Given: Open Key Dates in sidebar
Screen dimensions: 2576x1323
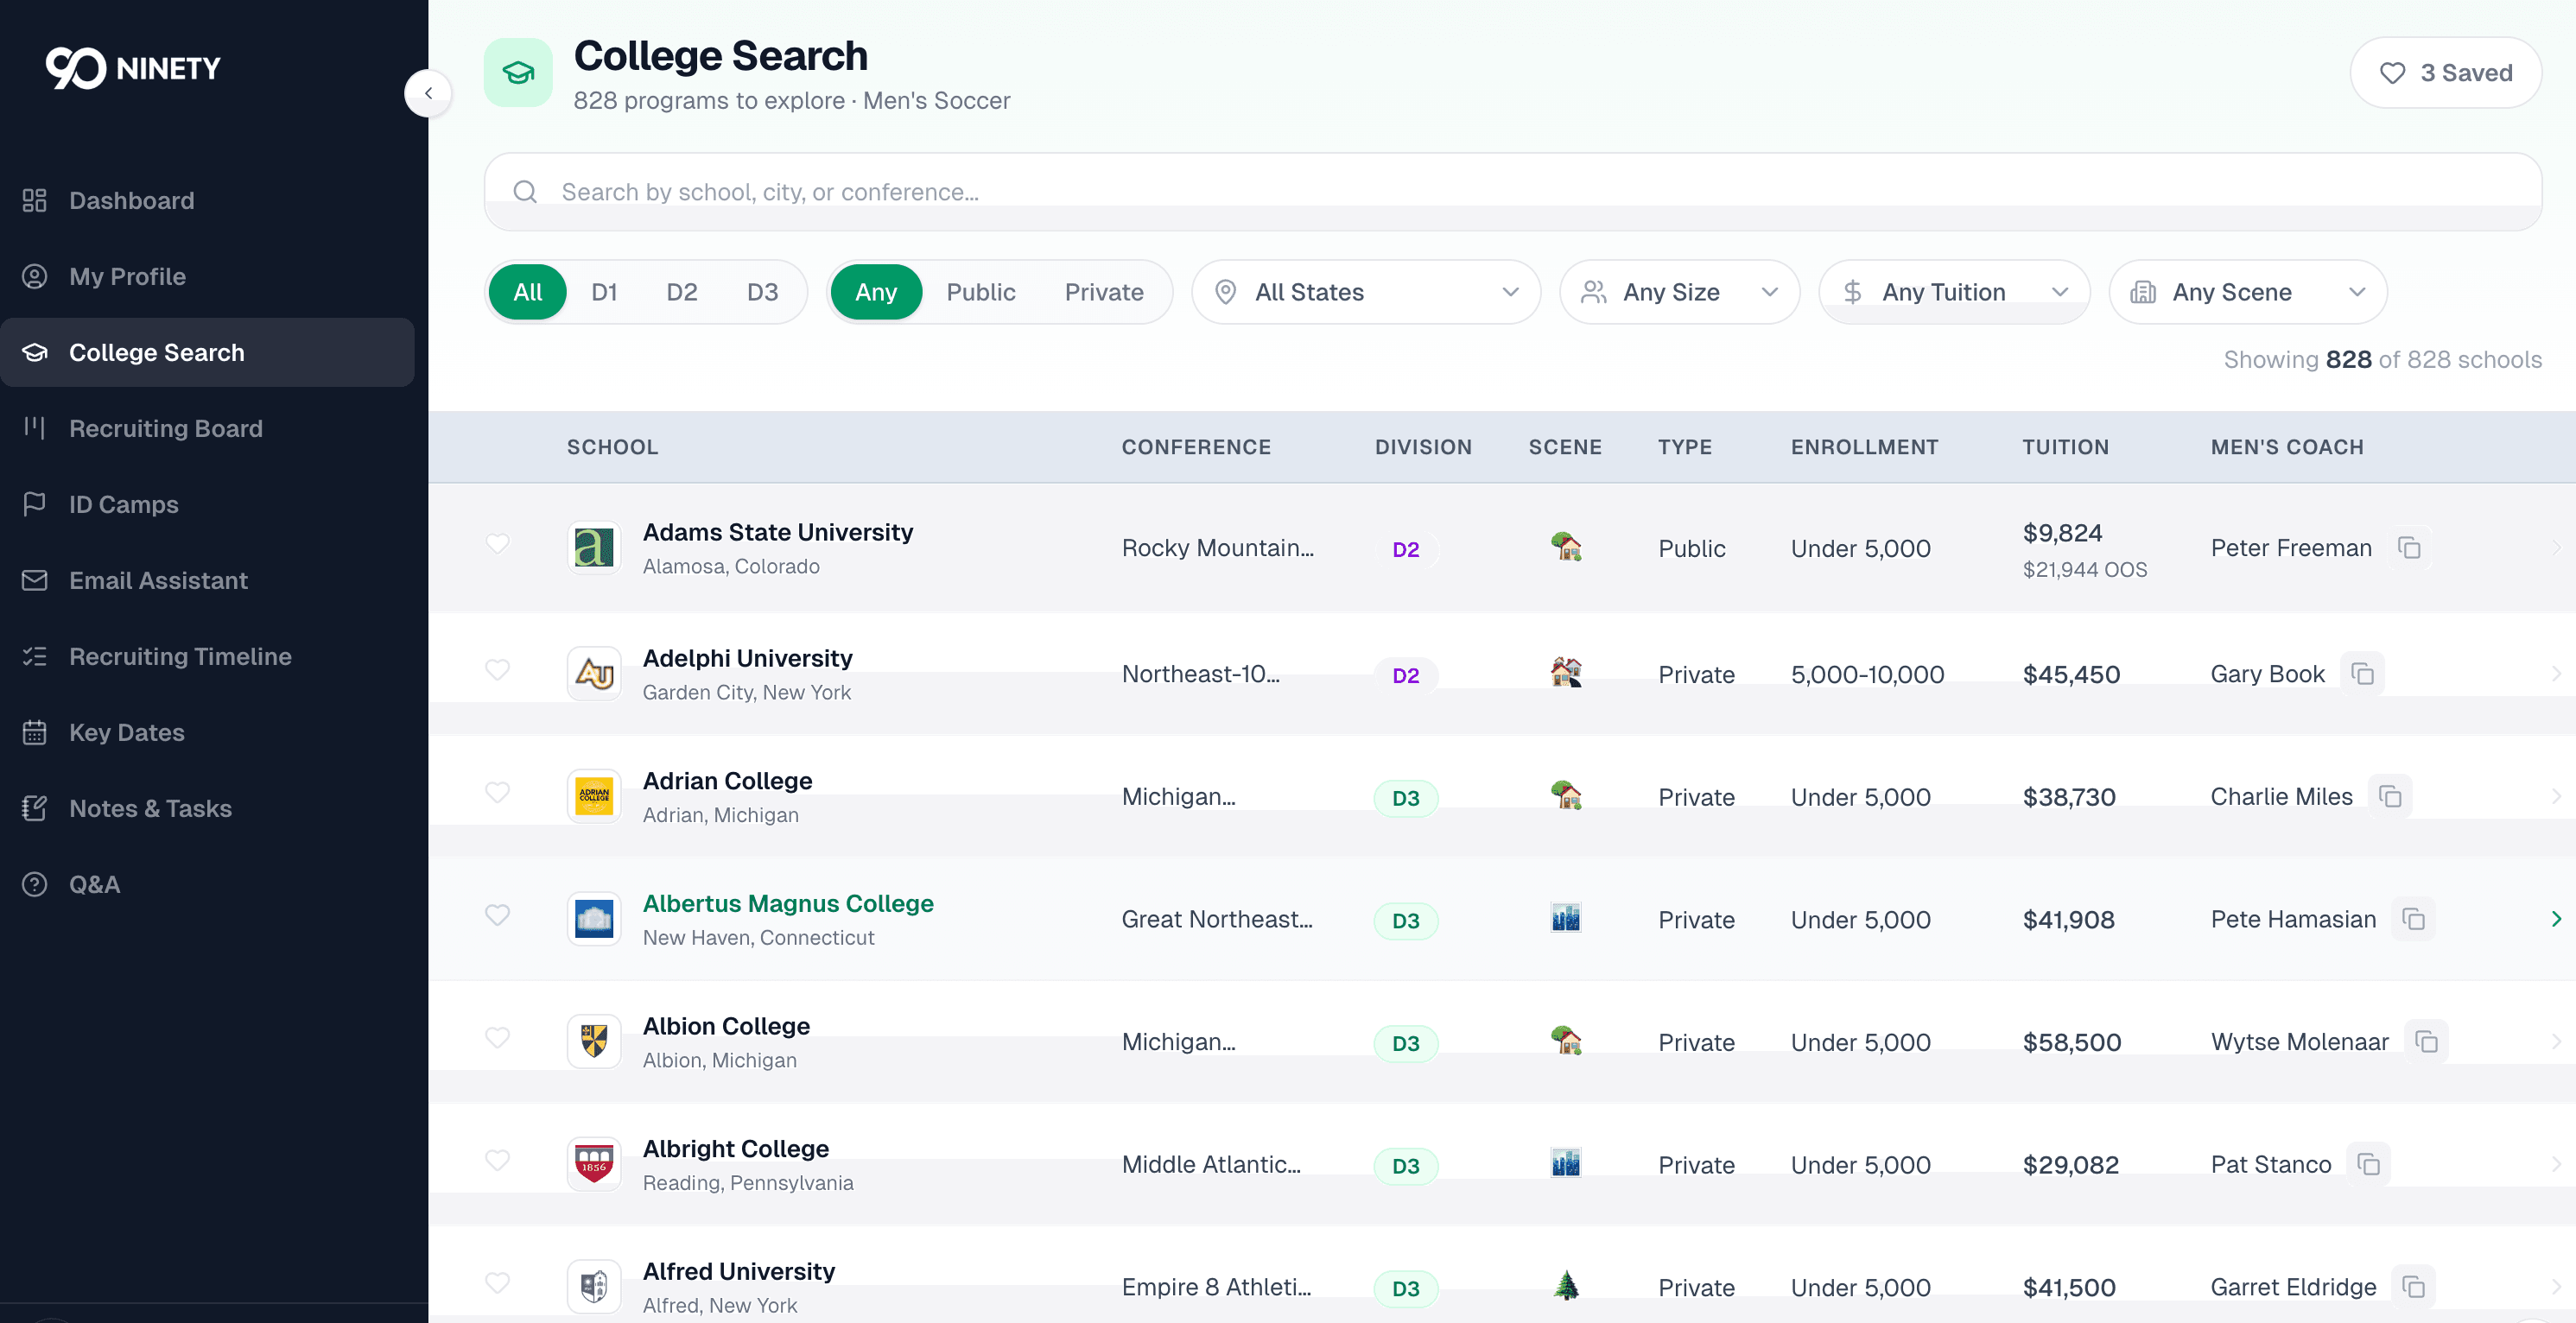Looking at the screenshot, I should click(207, 733).
